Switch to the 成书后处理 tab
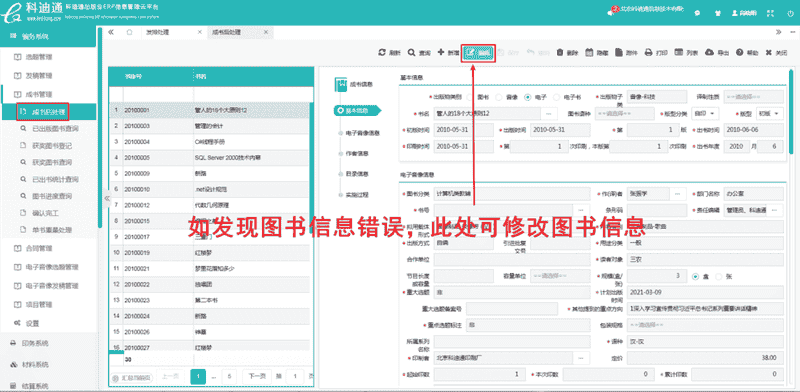Image resolution: width=800 pixels, height=392 pixels. coord(240,32)
